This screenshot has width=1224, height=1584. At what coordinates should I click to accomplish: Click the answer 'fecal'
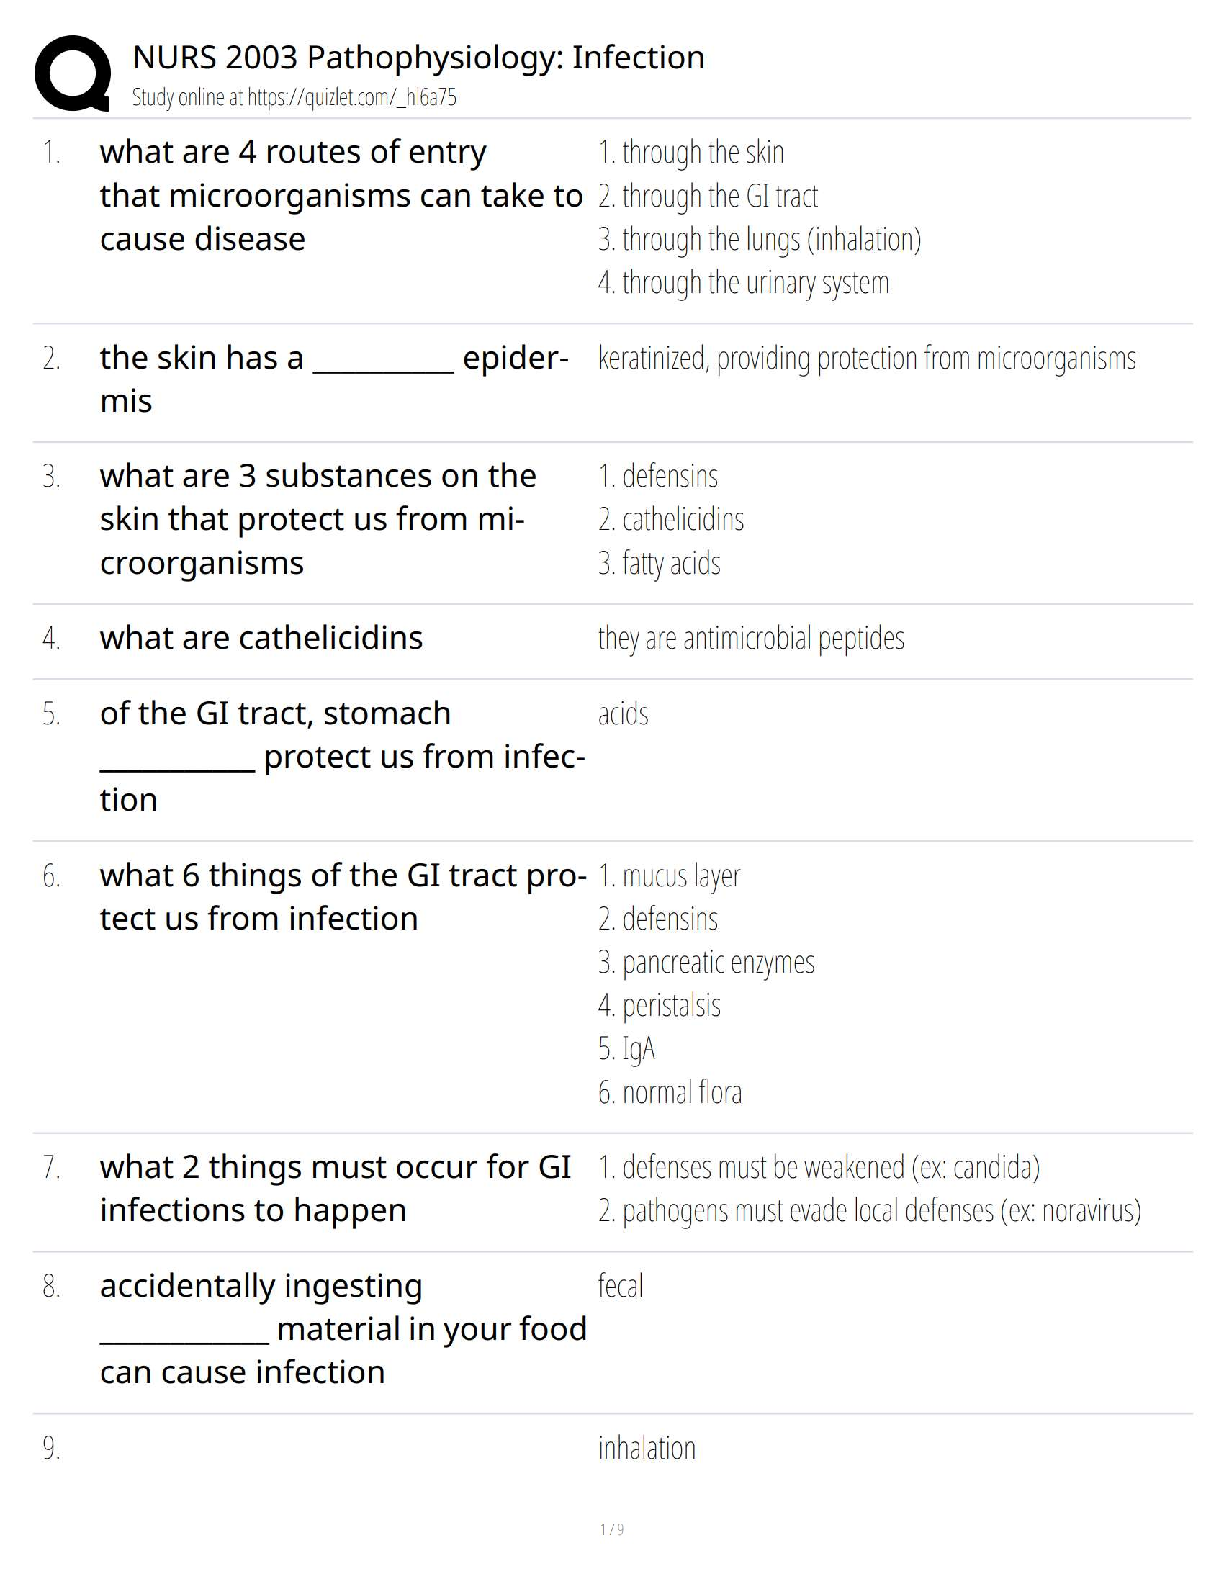620,1286
